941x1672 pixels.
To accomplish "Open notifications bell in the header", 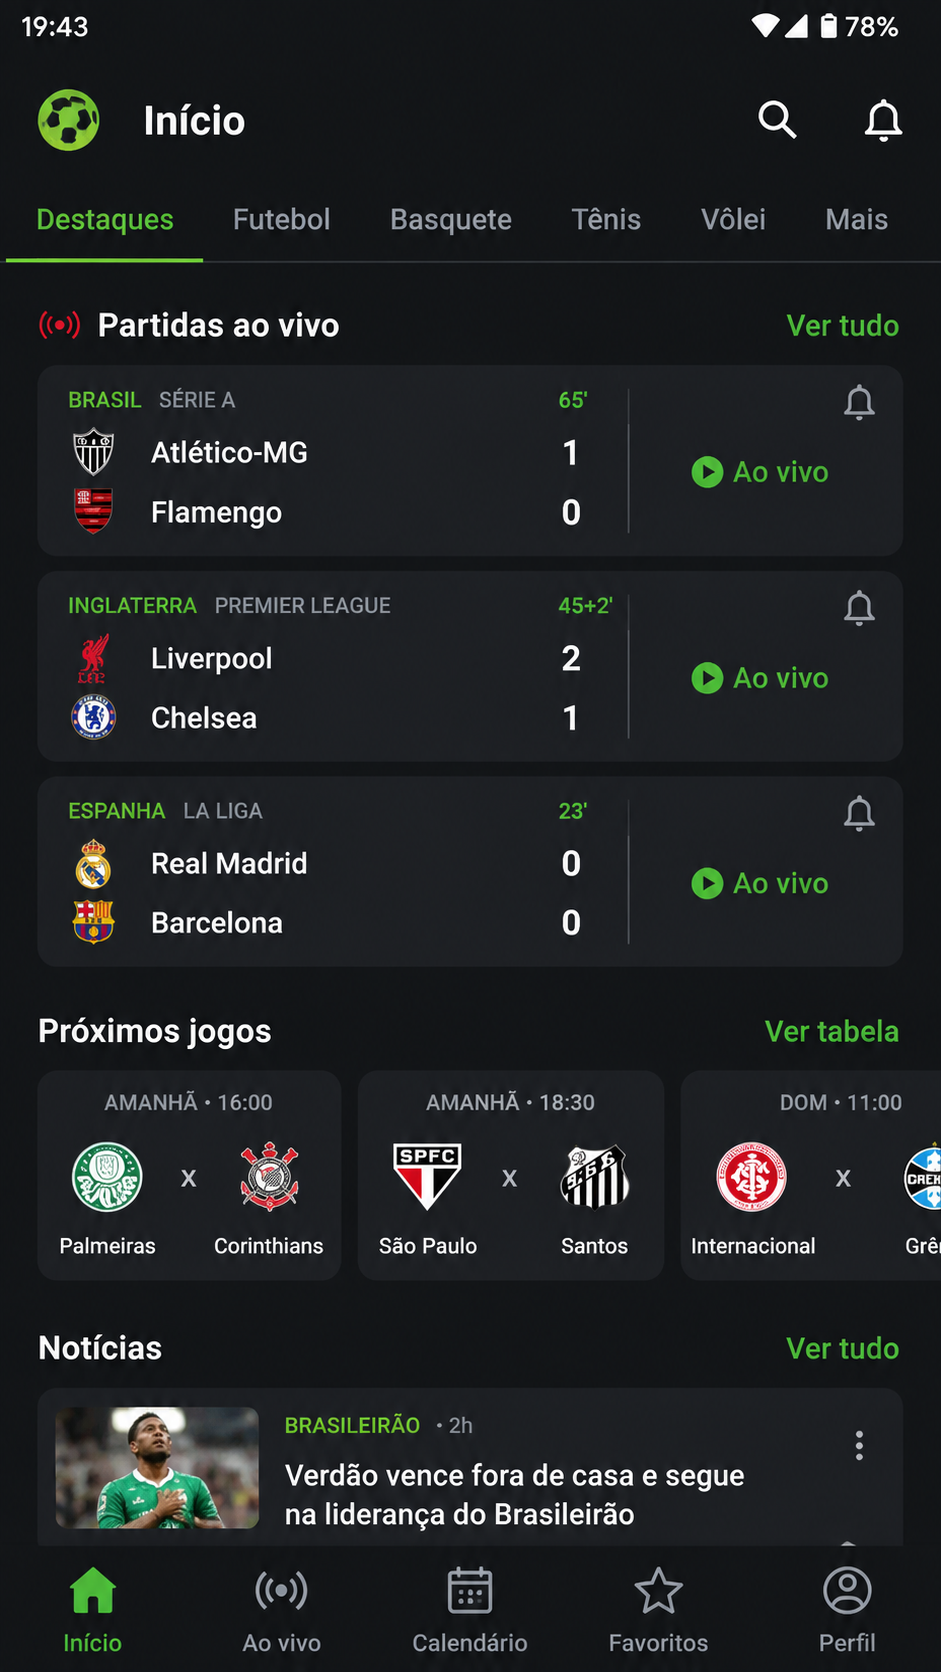I will pos(883,121).
